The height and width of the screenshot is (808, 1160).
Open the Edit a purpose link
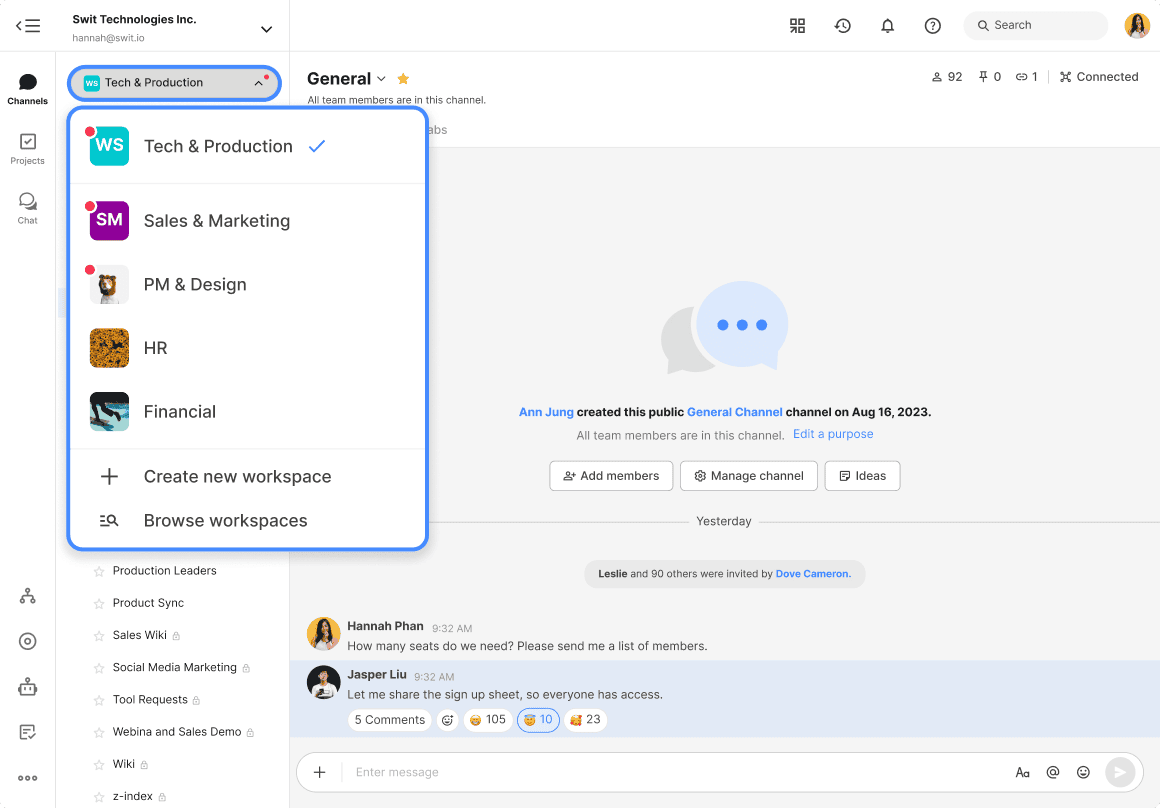833,434
